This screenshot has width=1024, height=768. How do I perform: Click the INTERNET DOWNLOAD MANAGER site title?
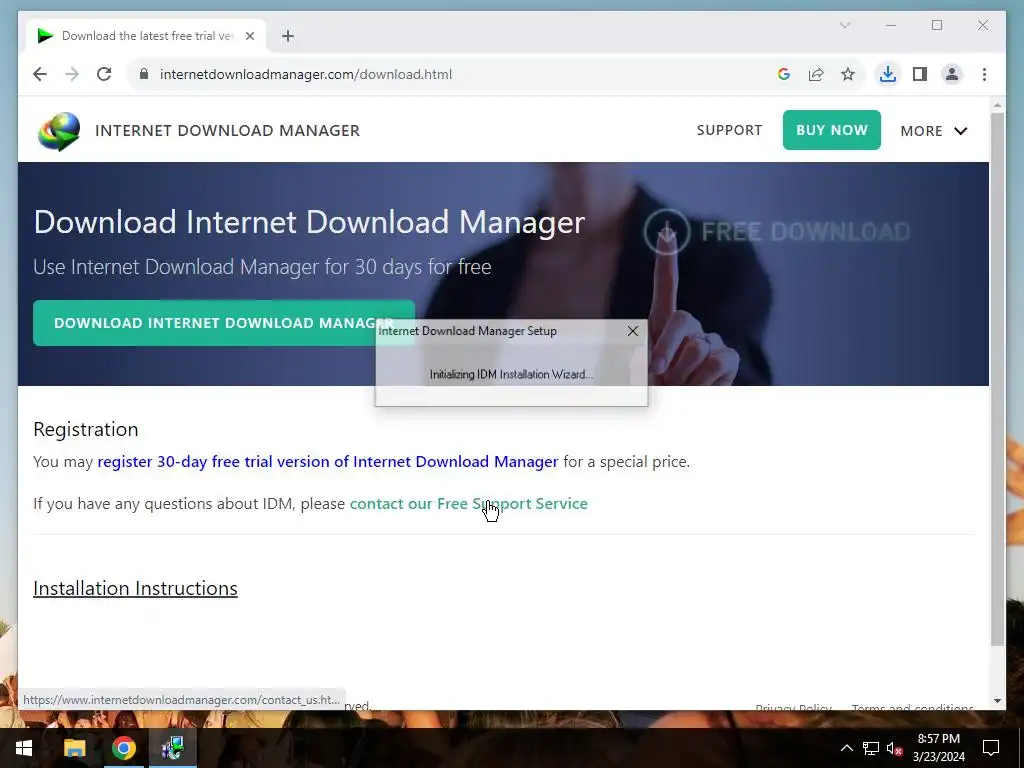tap(227, 131)
